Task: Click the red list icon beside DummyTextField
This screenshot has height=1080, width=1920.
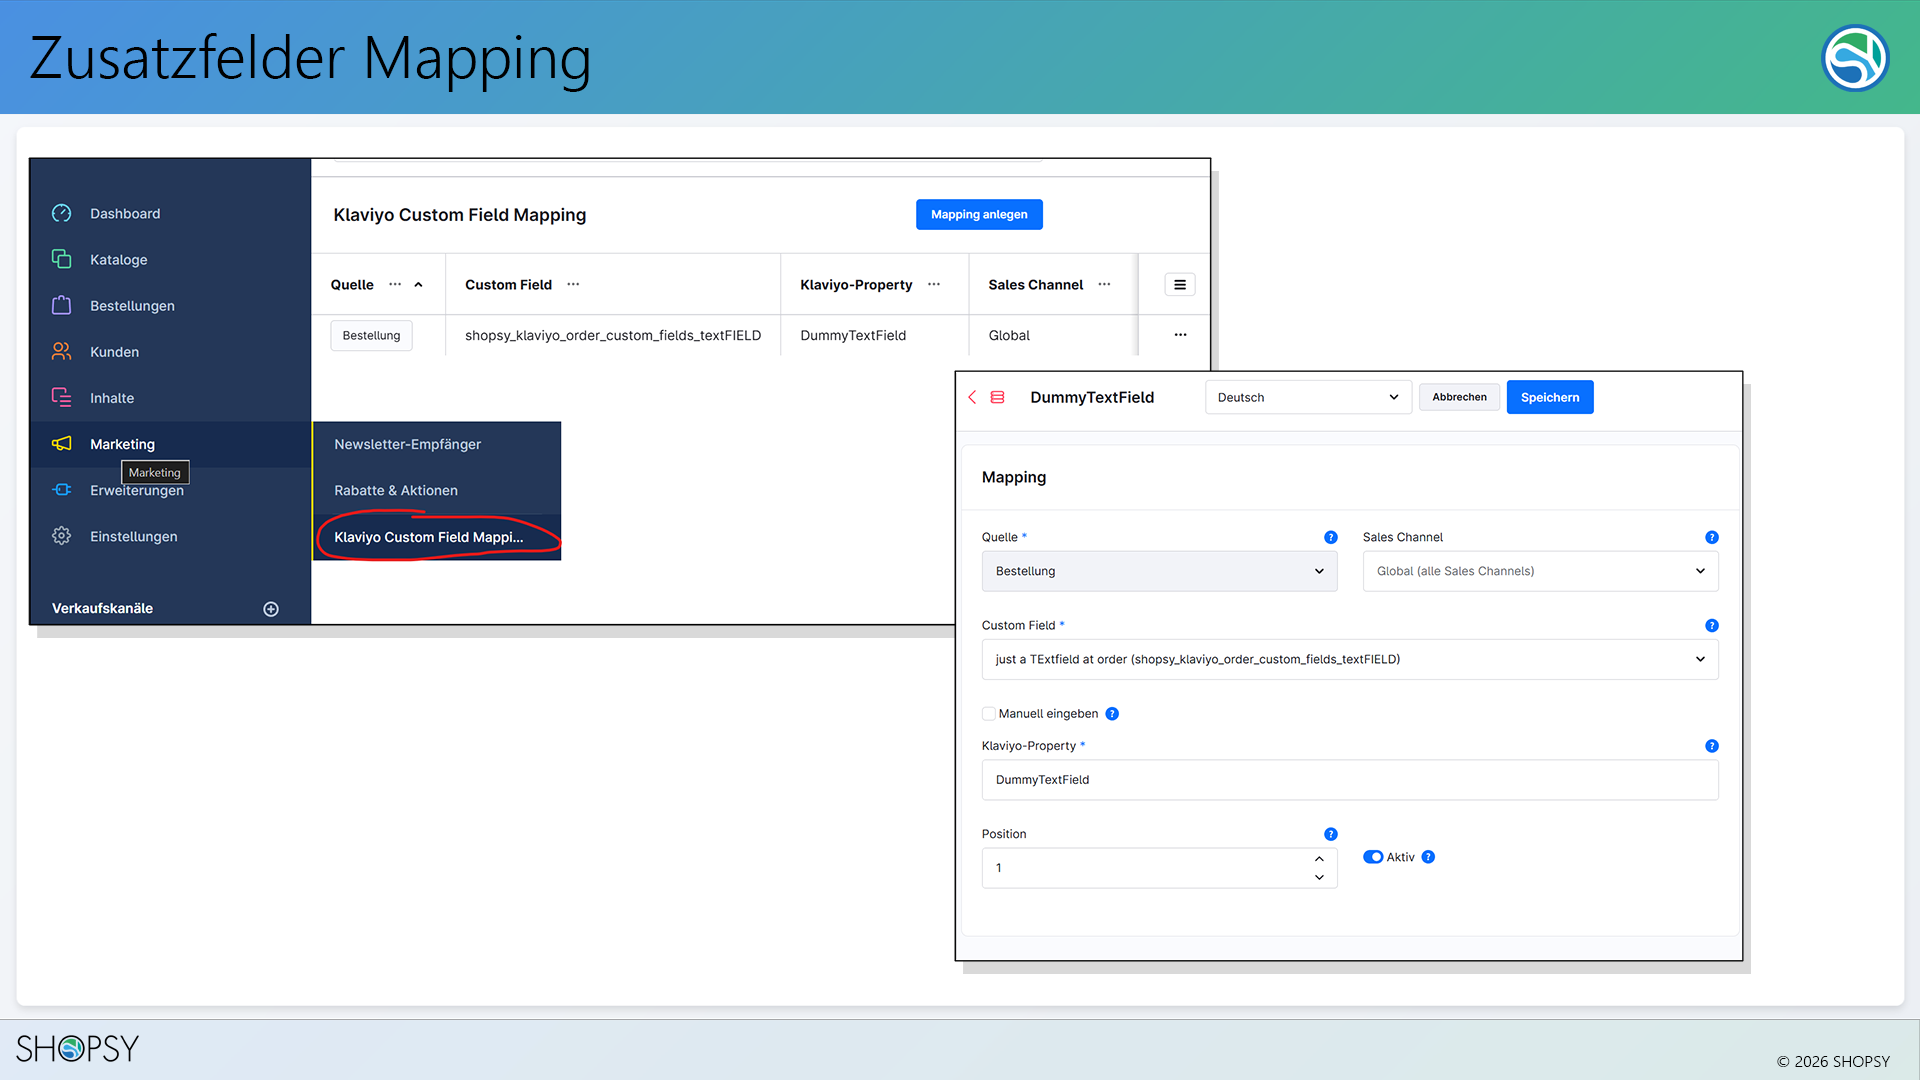Action: 997,397
